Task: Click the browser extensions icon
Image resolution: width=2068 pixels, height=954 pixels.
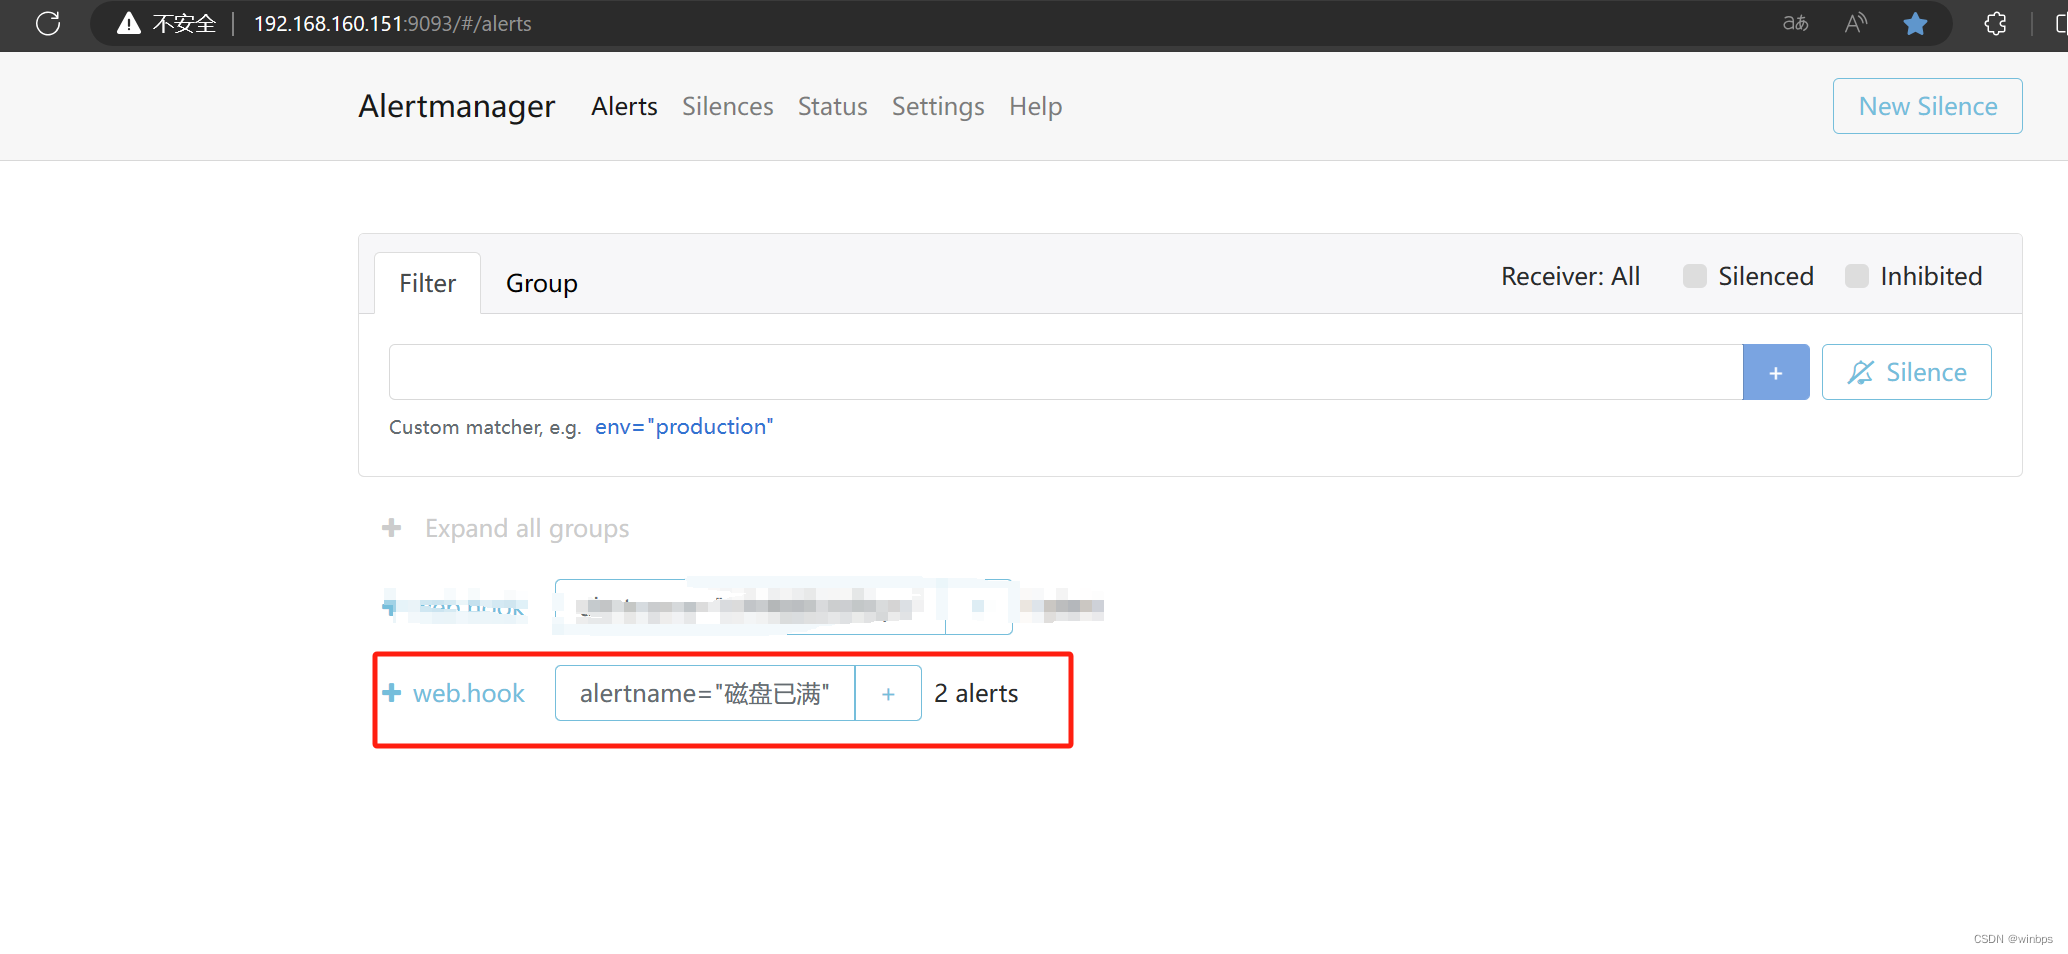Action: [1995, 23]
